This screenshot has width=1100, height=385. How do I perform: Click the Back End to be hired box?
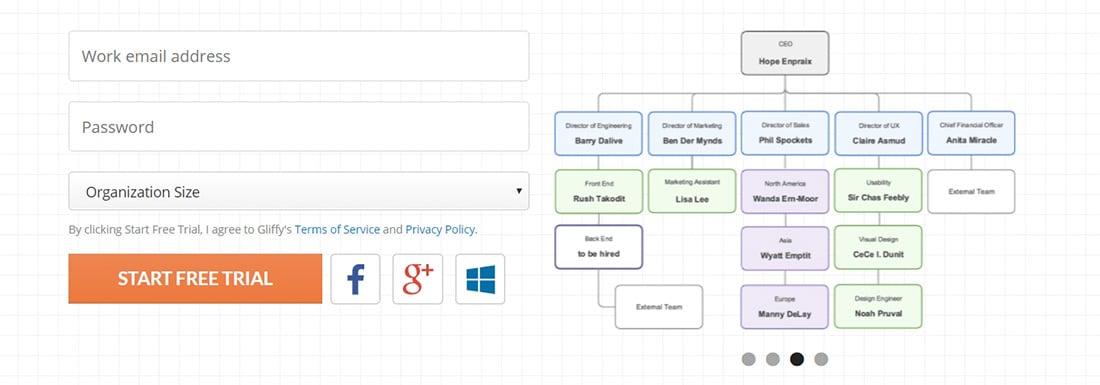[x=598, y=247]
